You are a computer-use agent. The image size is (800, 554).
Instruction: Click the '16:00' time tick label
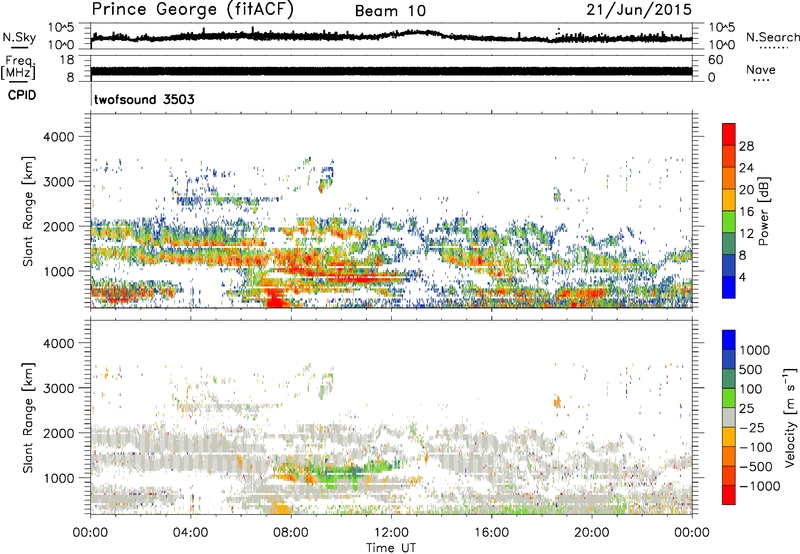[x=491, y=533]
